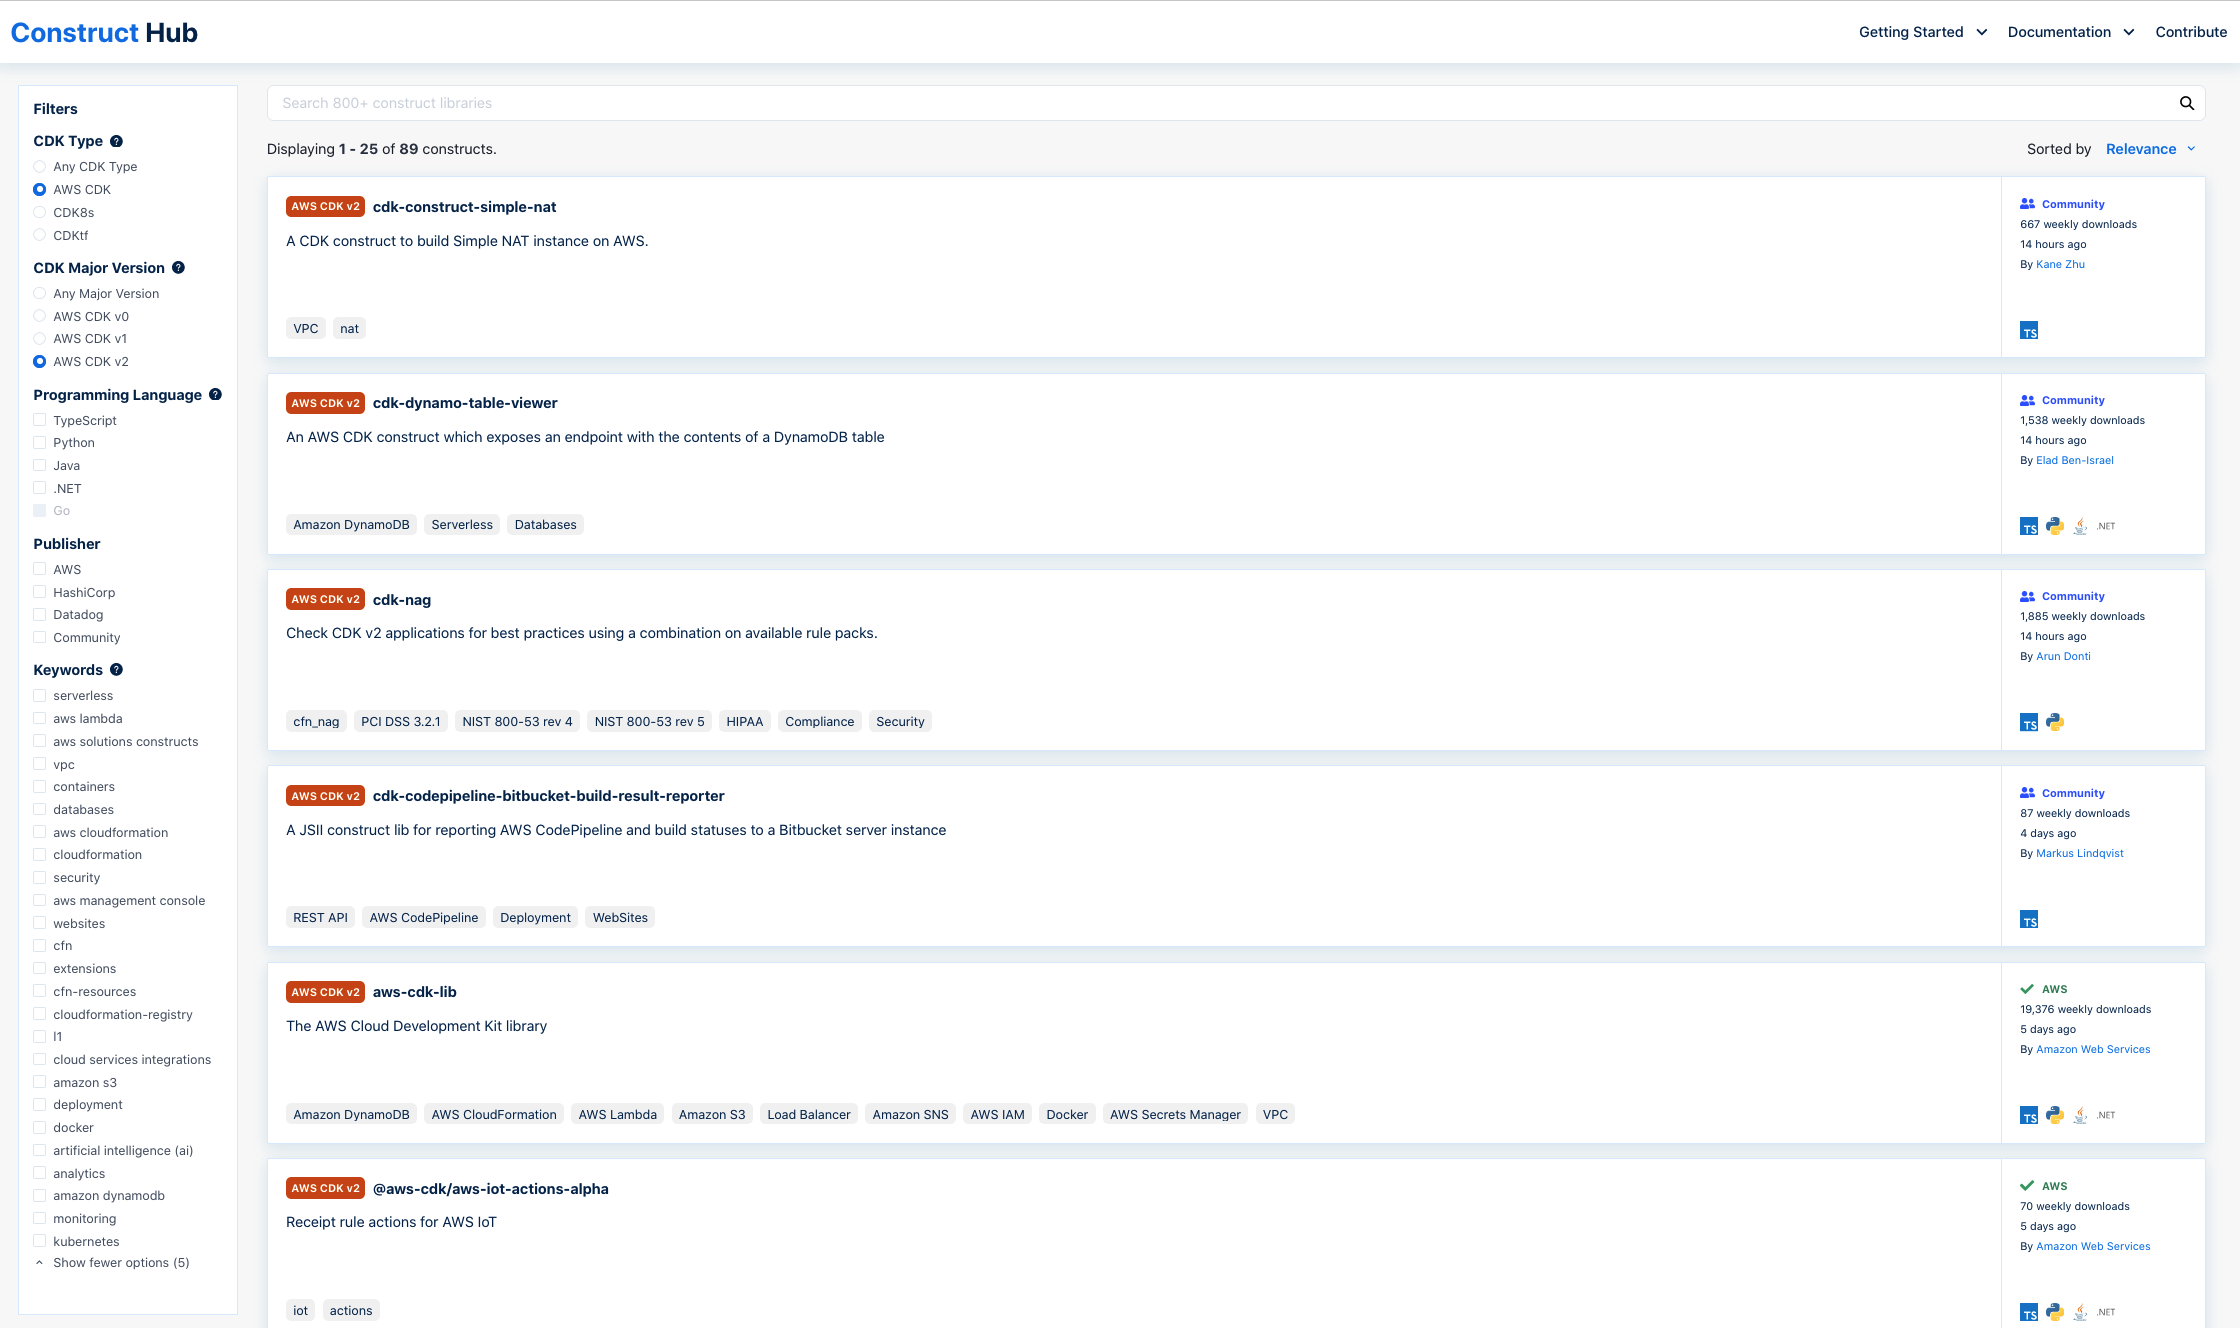Open the cdk-nag package link

[x=401, y=600]
